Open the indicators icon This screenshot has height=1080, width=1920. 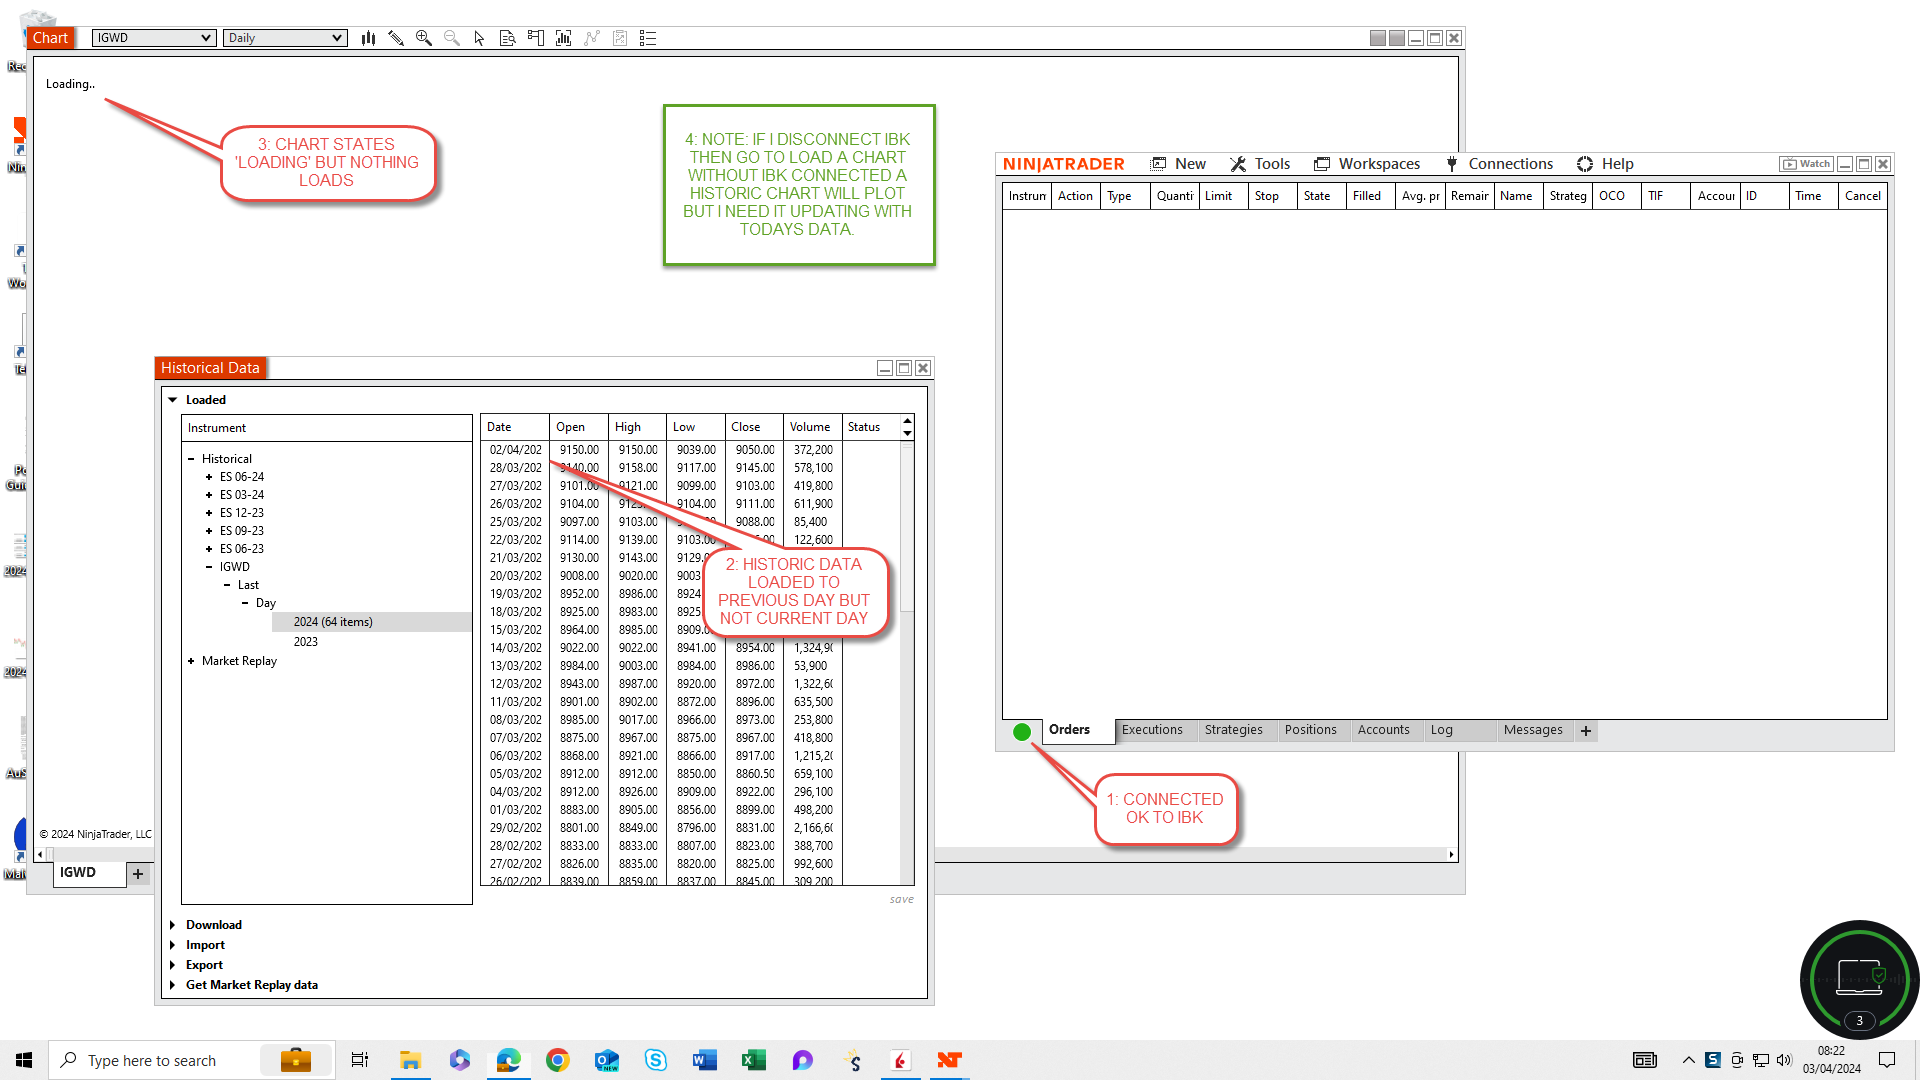tap(564, 38)
